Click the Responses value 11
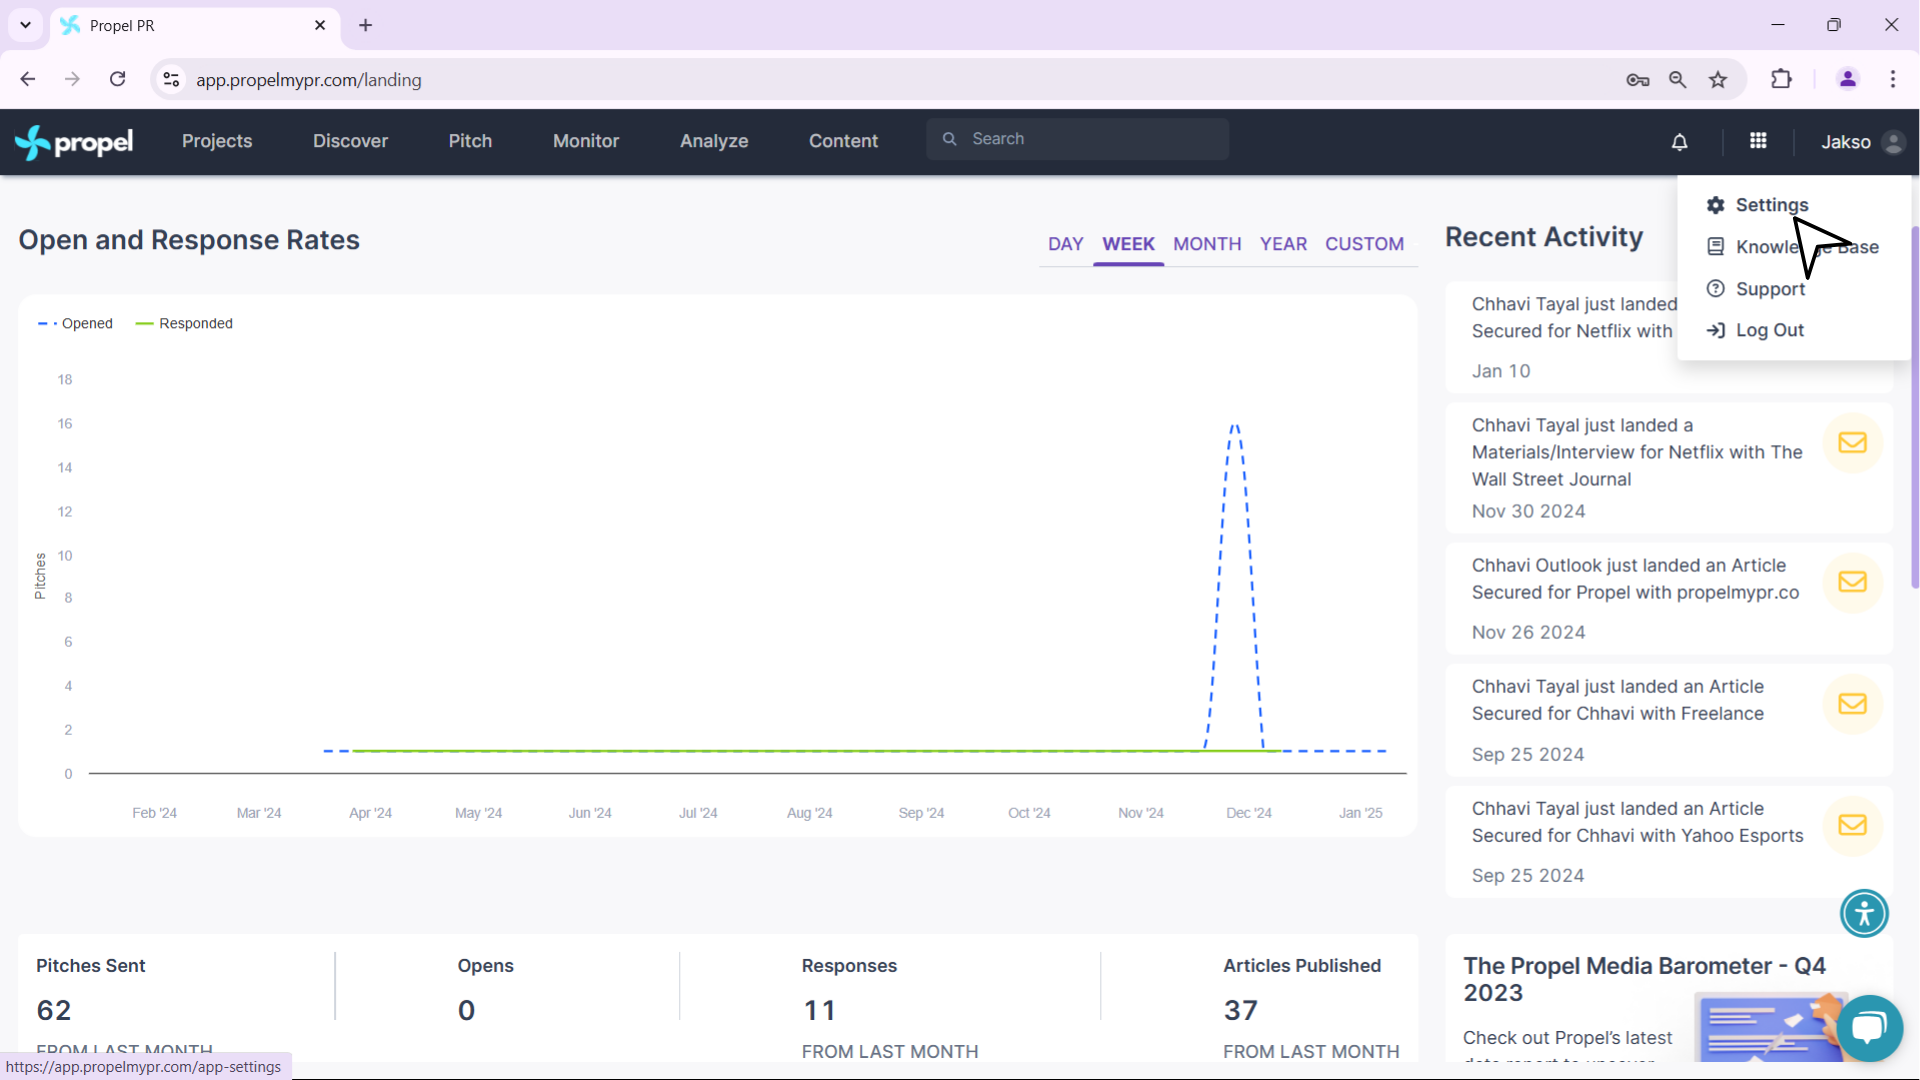Screen dimensions: 1920x1080 coord(819,1010)
